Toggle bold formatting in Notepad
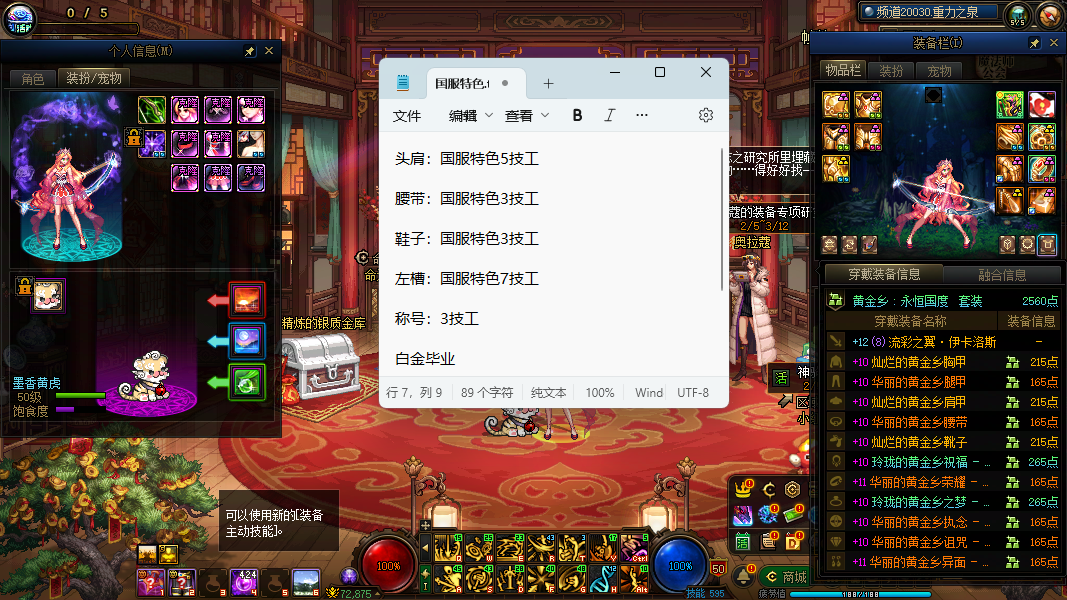The height and width of the screenshot is (600, 1067). point(577,115)
